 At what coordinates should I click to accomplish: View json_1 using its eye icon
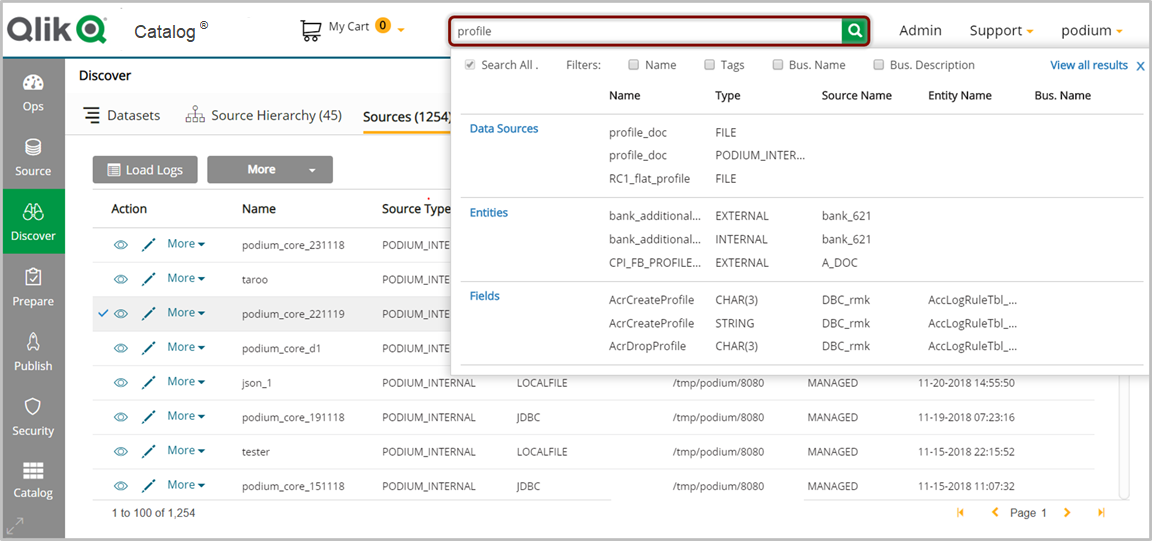click(121, 383)
